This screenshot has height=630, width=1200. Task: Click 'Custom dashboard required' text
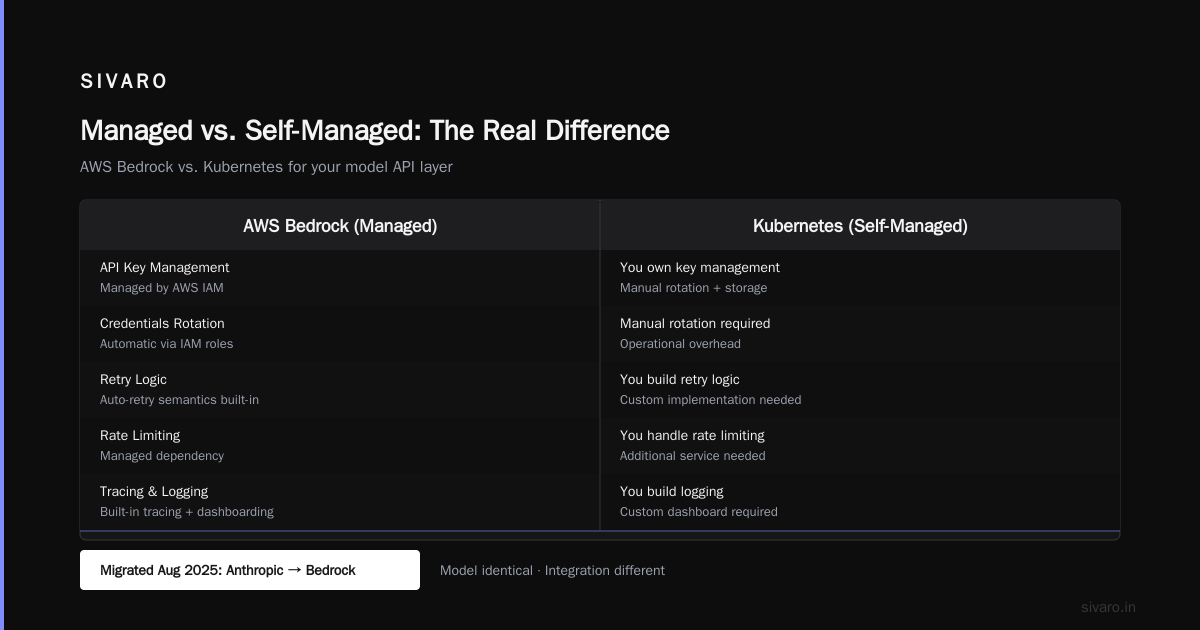point(699,512)
